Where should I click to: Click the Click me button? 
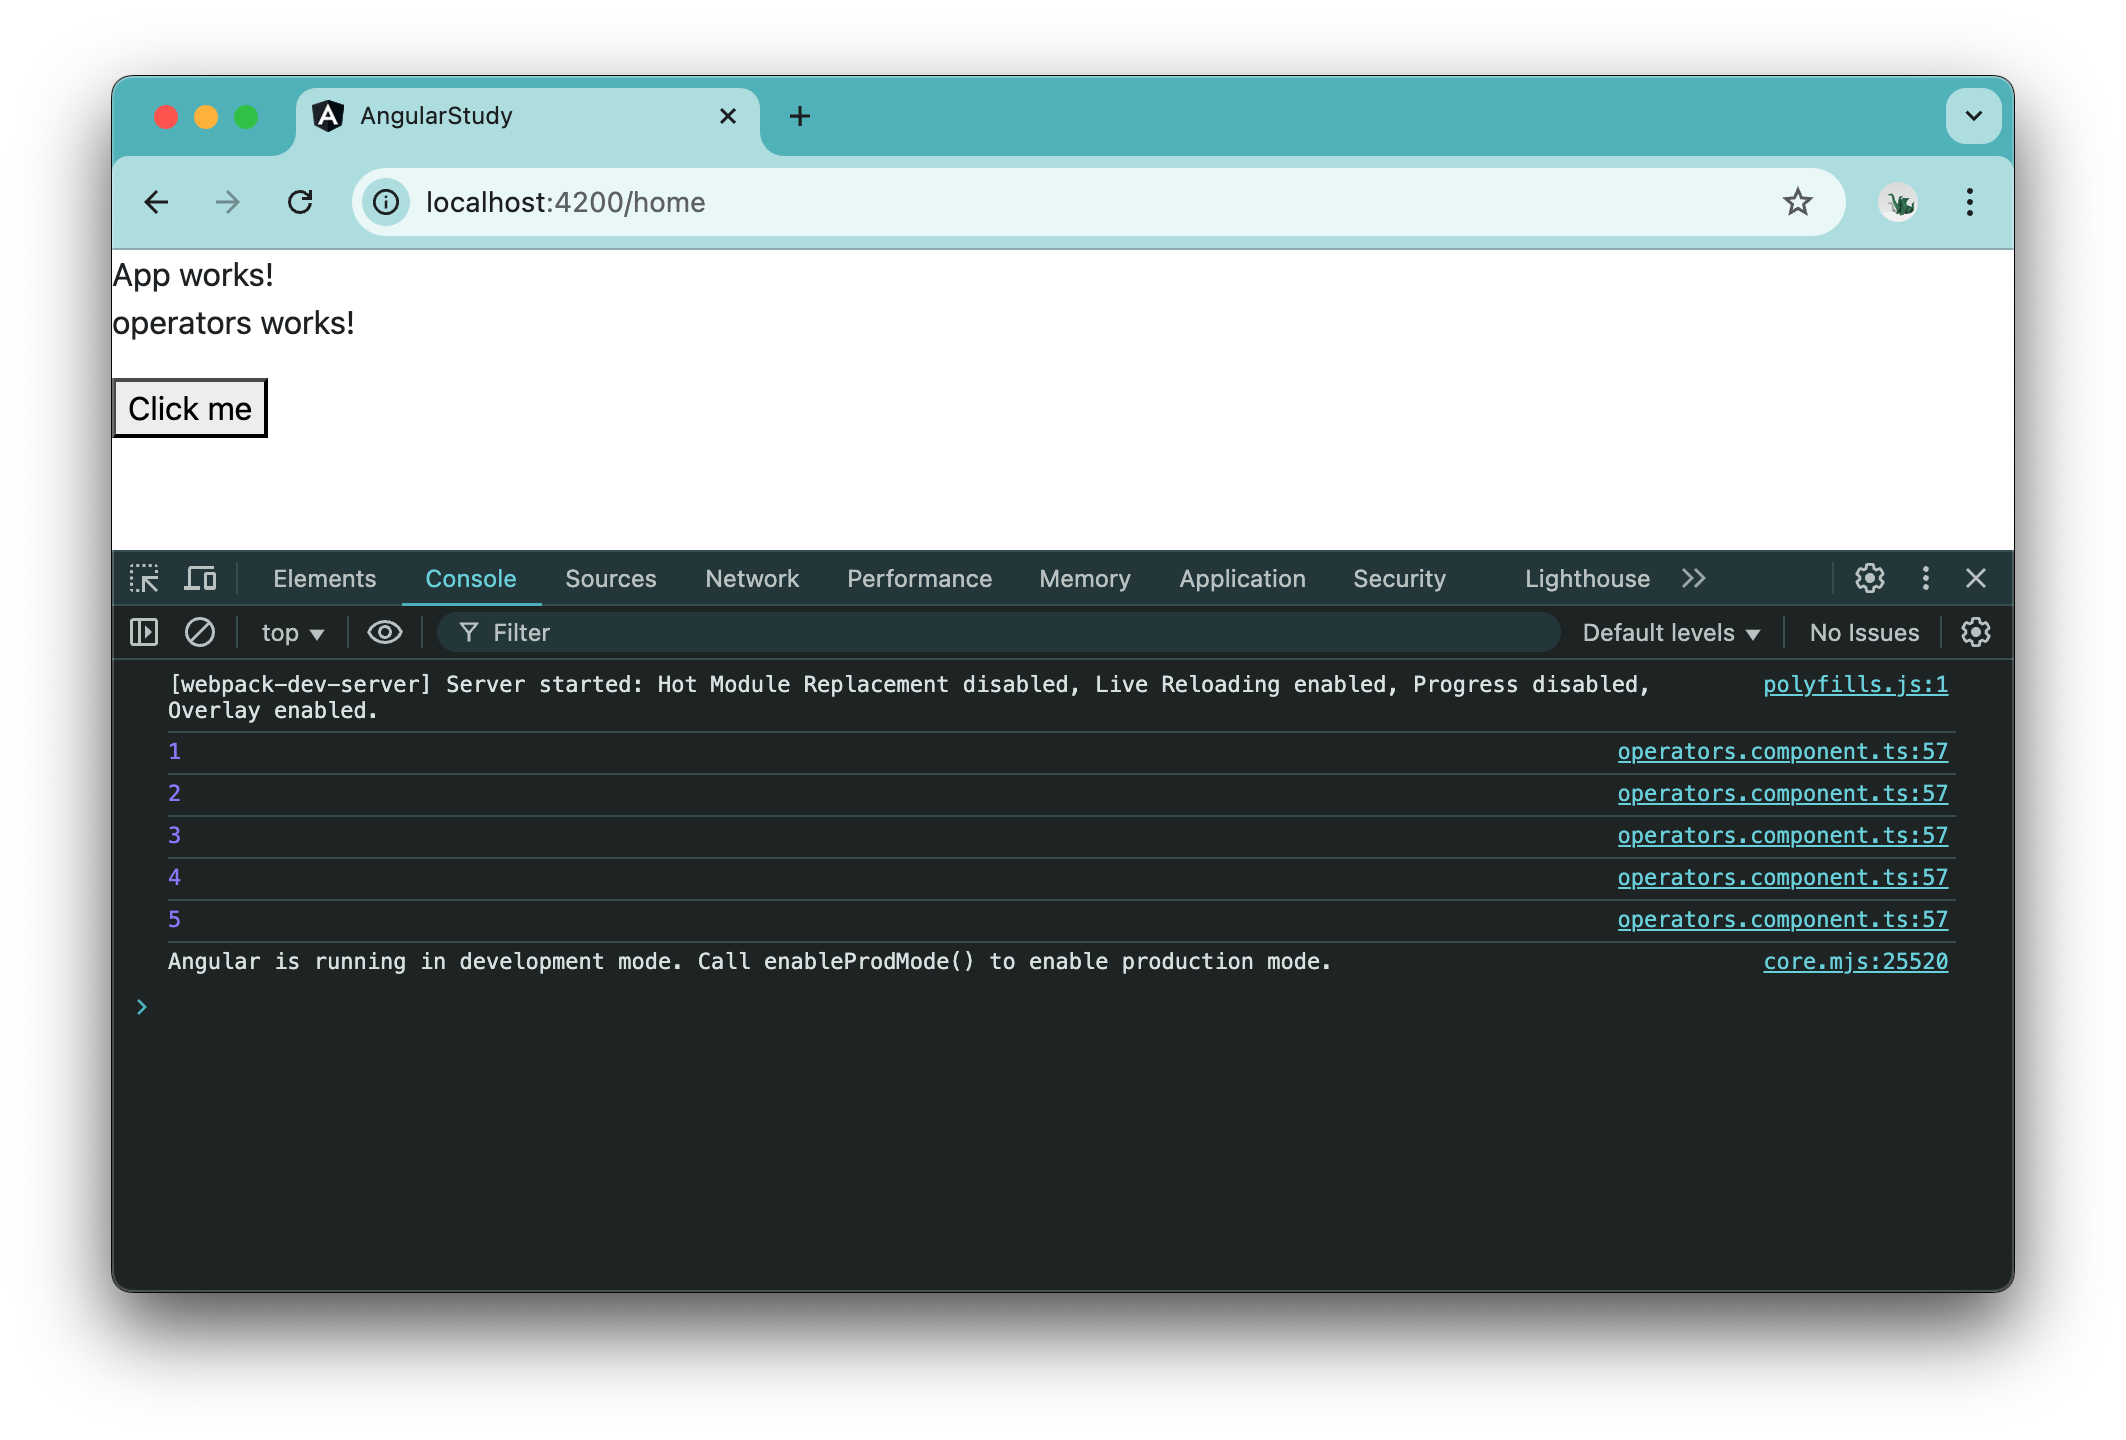[188, 407]
